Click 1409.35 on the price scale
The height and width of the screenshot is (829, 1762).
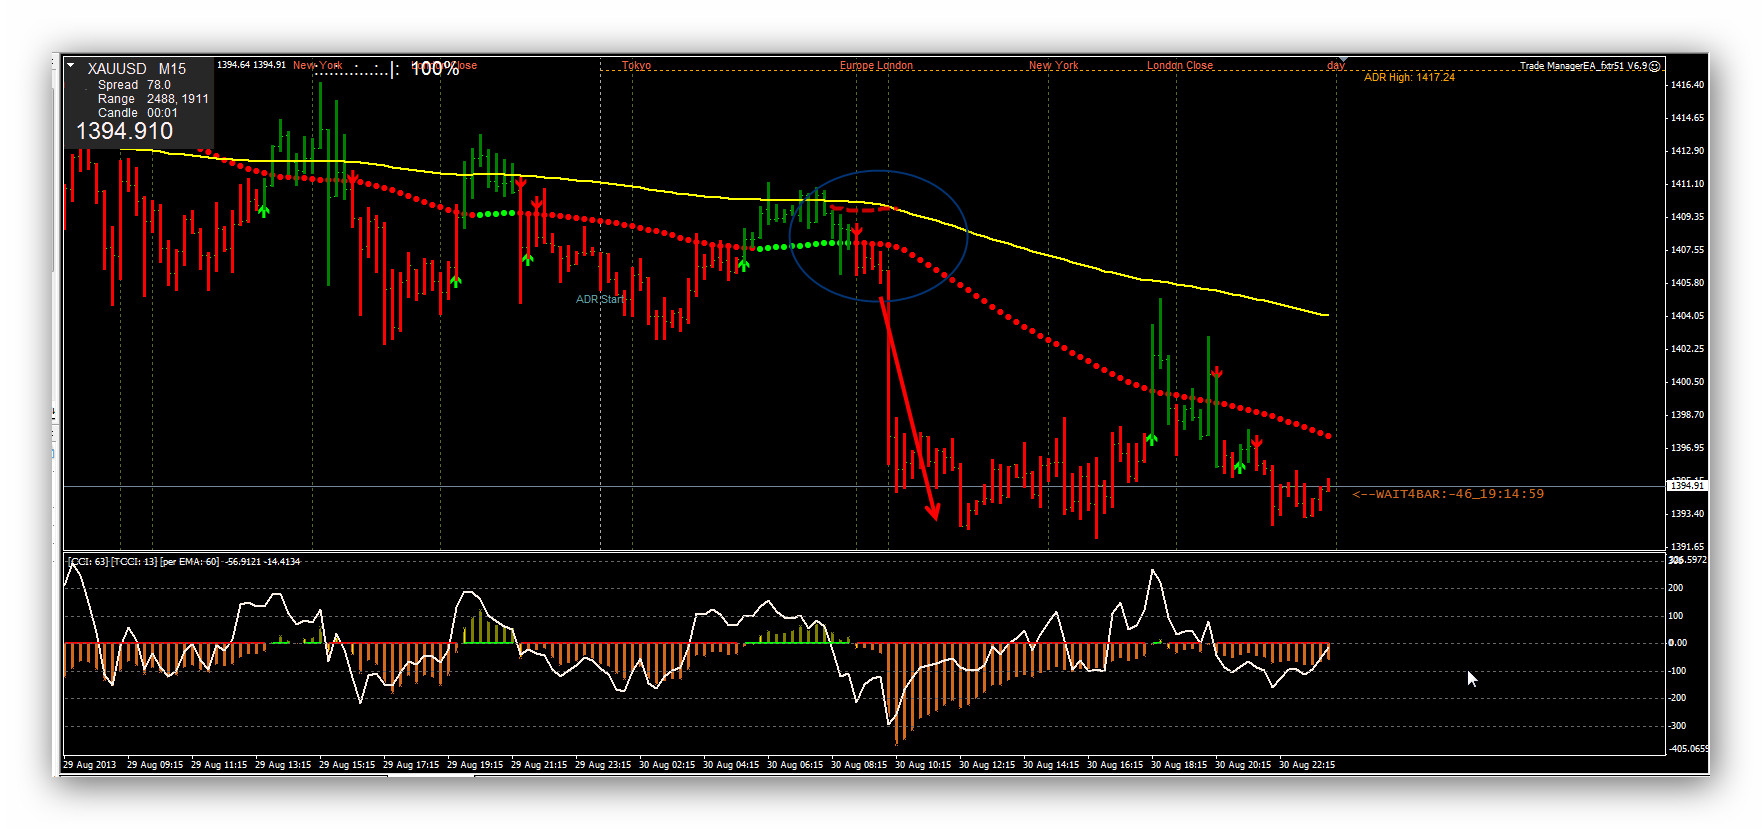point(1687,217)
